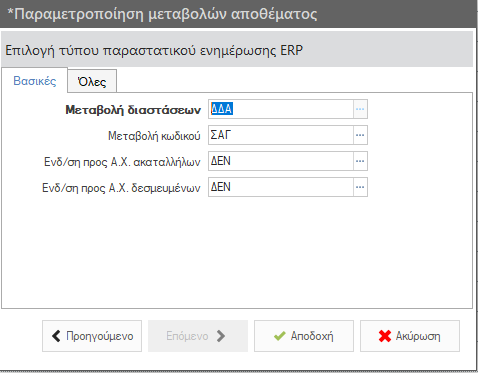Open lookup for Ενδ/ση προς Α.Χ. ακαταλλήλων
This screenshot has width=478, height=373.
(360, 161)
